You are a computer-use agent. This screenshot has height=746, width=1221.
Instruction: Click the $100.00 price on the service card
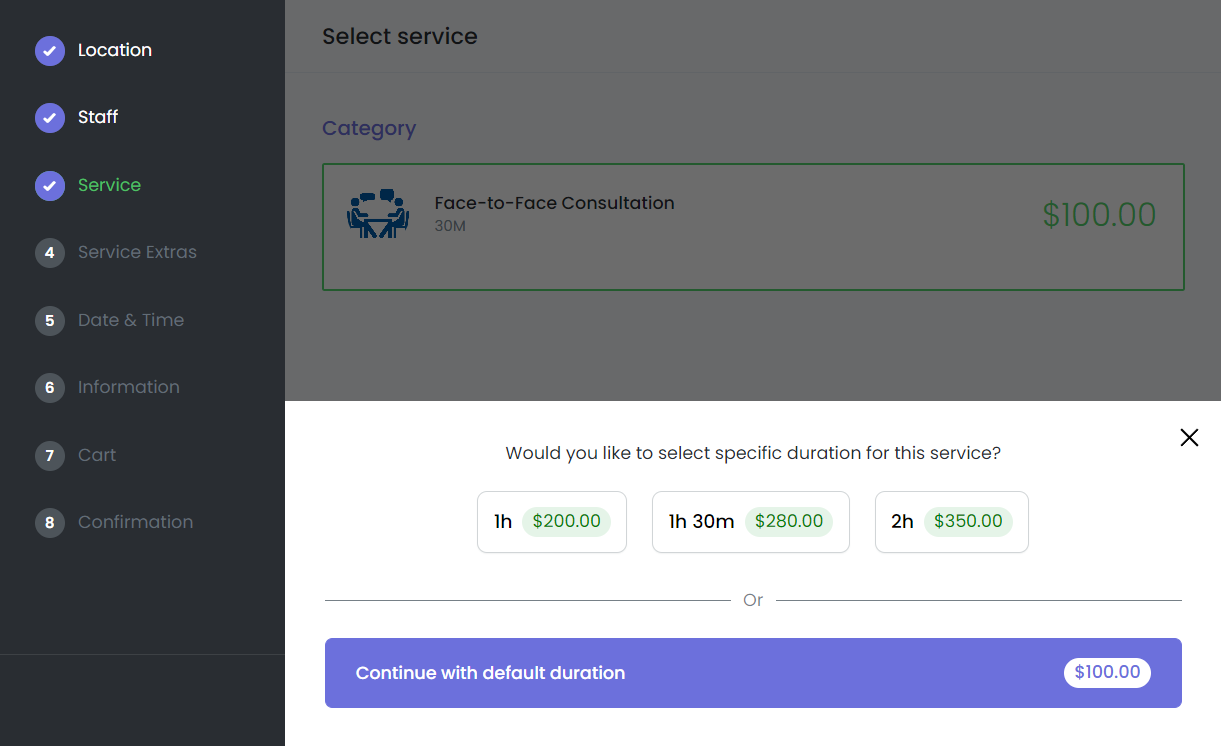coord(1099,214)
